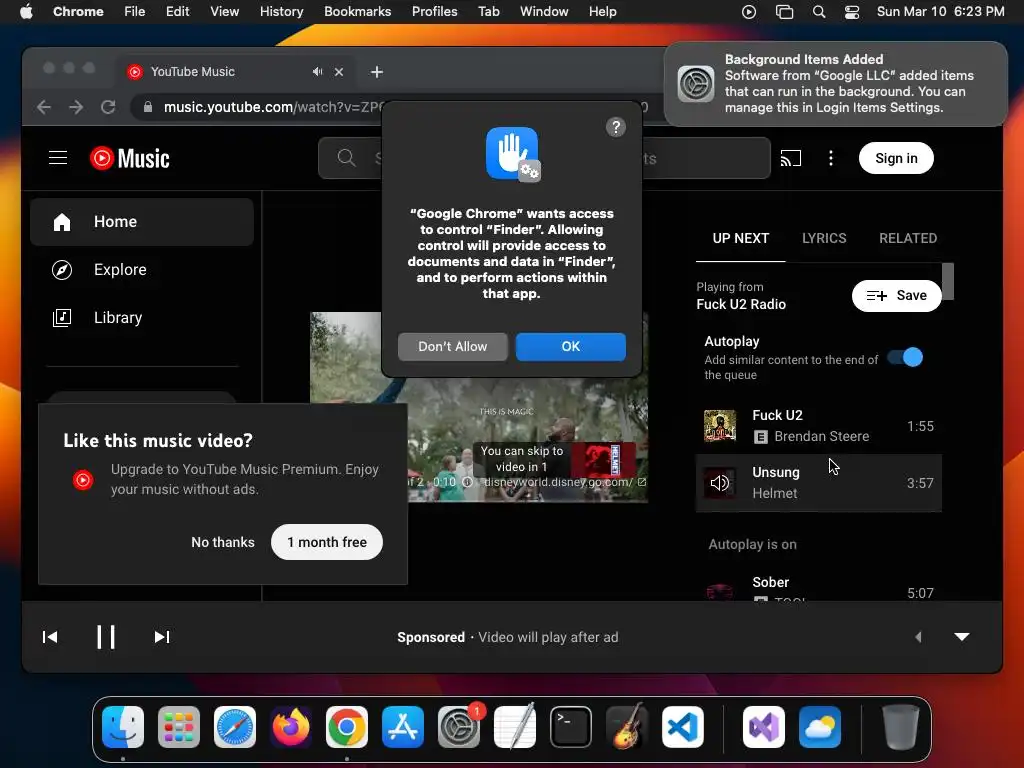The width and height of the screenshot is (1024, 768).
Task: Click the address bar URL
Action: click(272, 106)
